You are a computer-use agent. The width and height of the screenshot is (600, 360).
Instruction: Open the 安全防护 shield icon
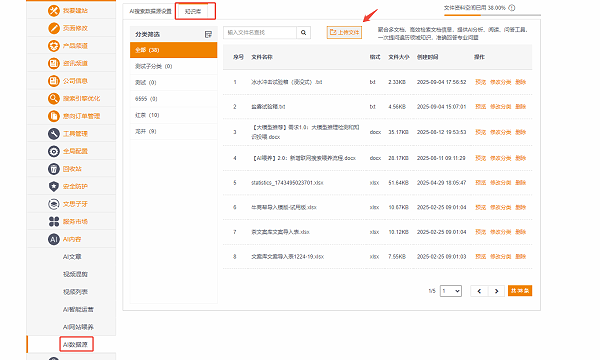click(x=54, y=187)
